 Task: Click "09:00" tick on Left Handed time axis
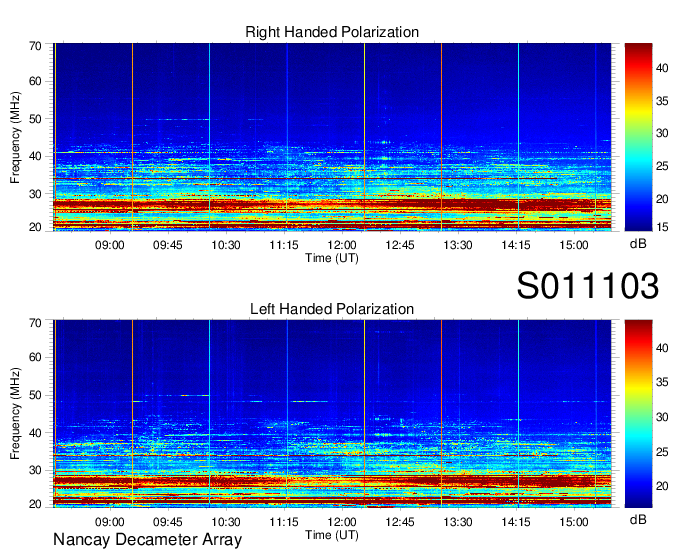pos(110,522)
